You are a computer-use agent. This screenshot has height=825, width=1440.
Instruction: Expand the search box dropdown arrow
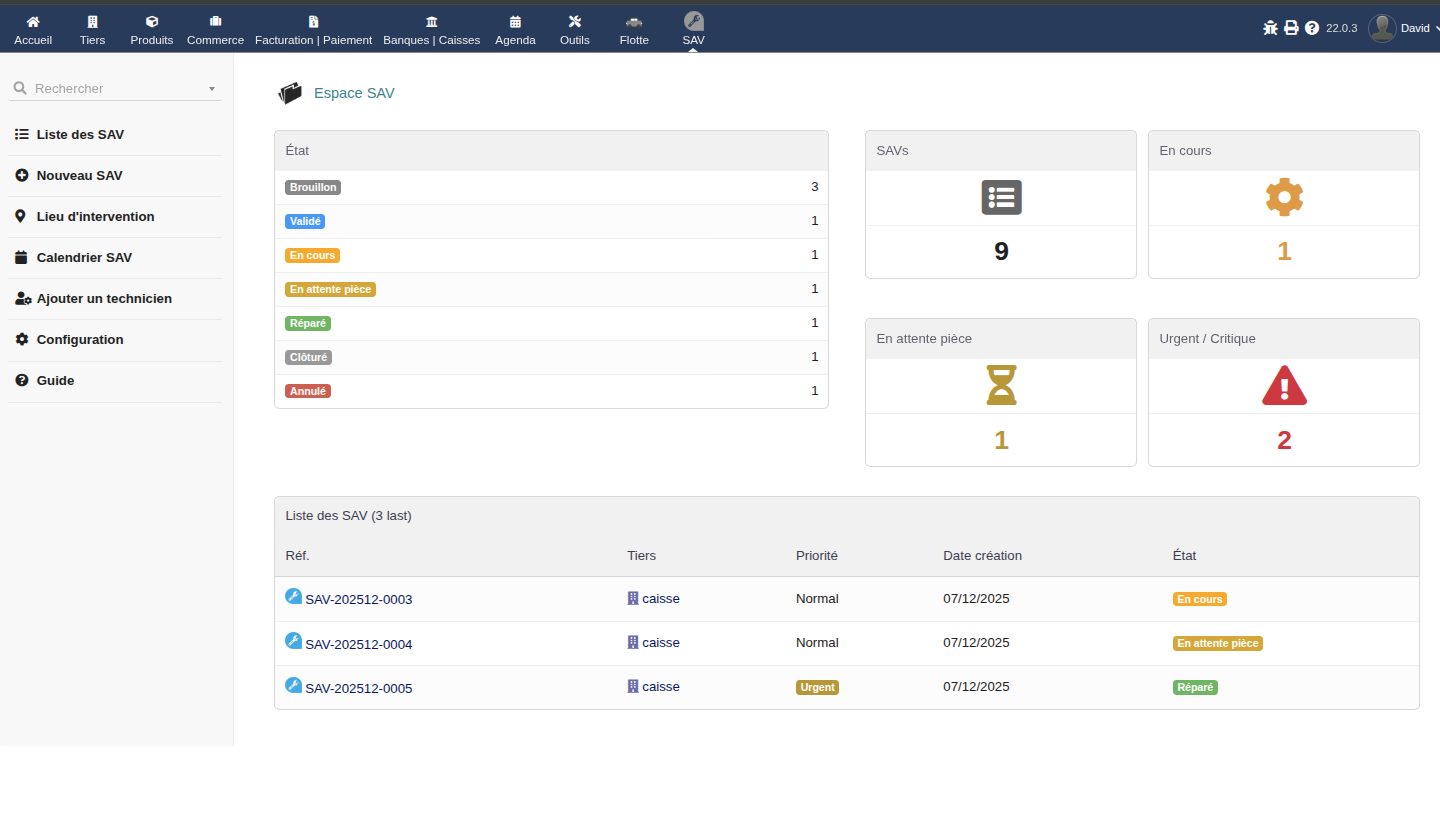coord(212,89)
